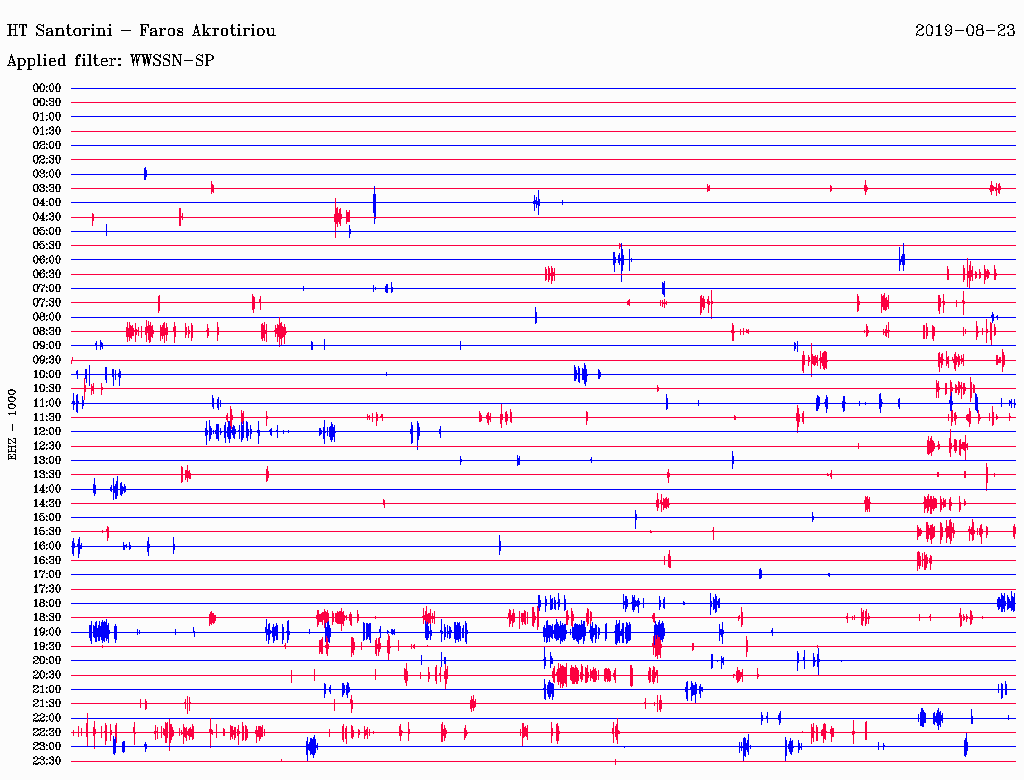Screen dimensions: 1024x780
Task: Click the 06:30 time label
Action: pos(47,274)
